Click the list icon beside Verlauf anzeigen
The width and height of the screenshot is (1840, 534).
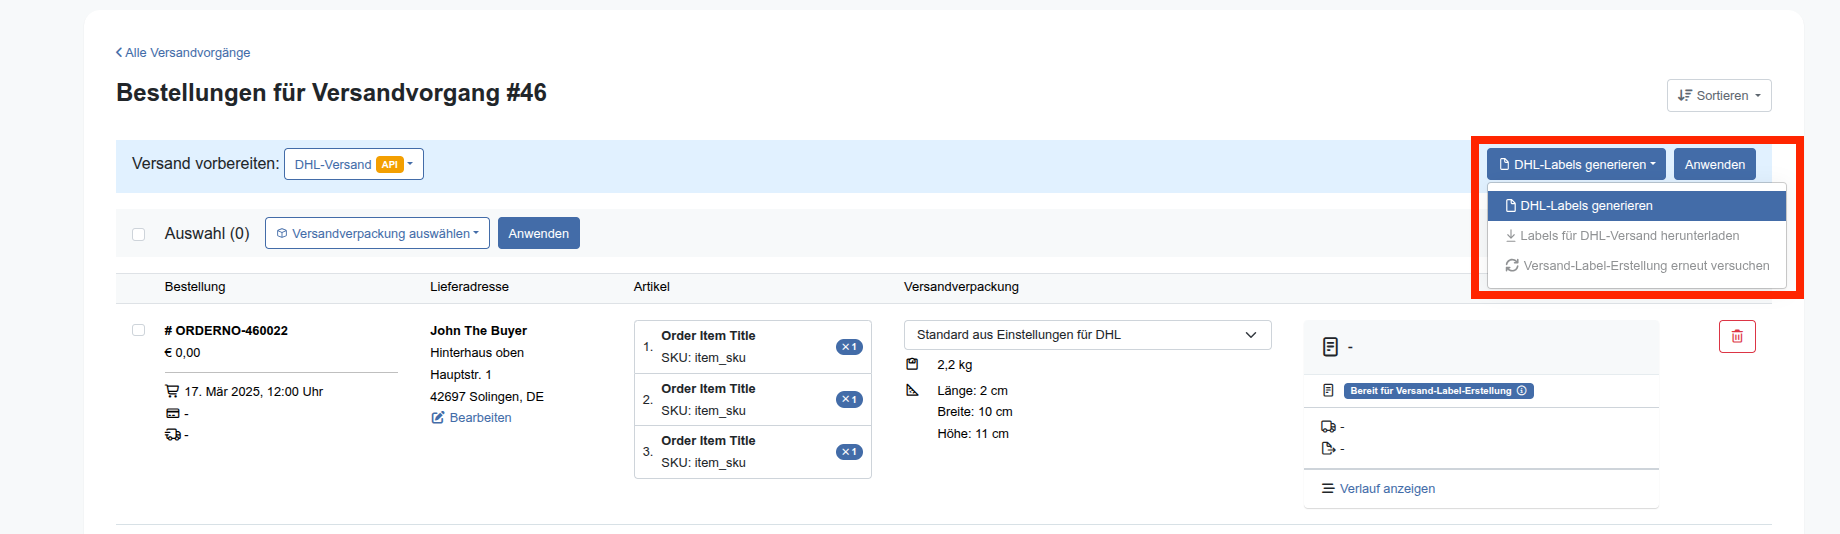pyautogui.click(x=1328, y=489)
